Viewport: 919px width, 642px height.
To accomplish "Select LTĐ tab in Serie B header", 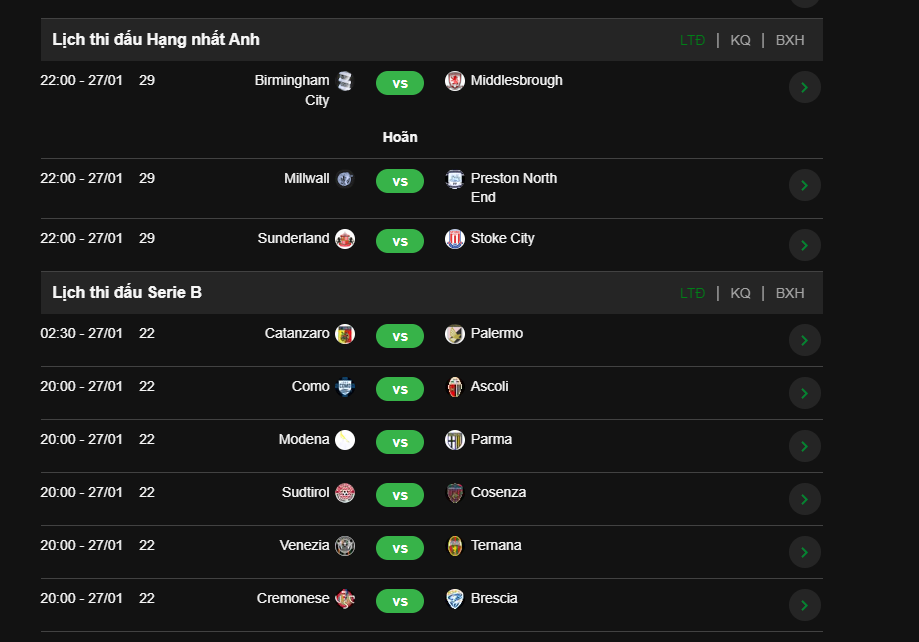I will [x=692, y=293].
